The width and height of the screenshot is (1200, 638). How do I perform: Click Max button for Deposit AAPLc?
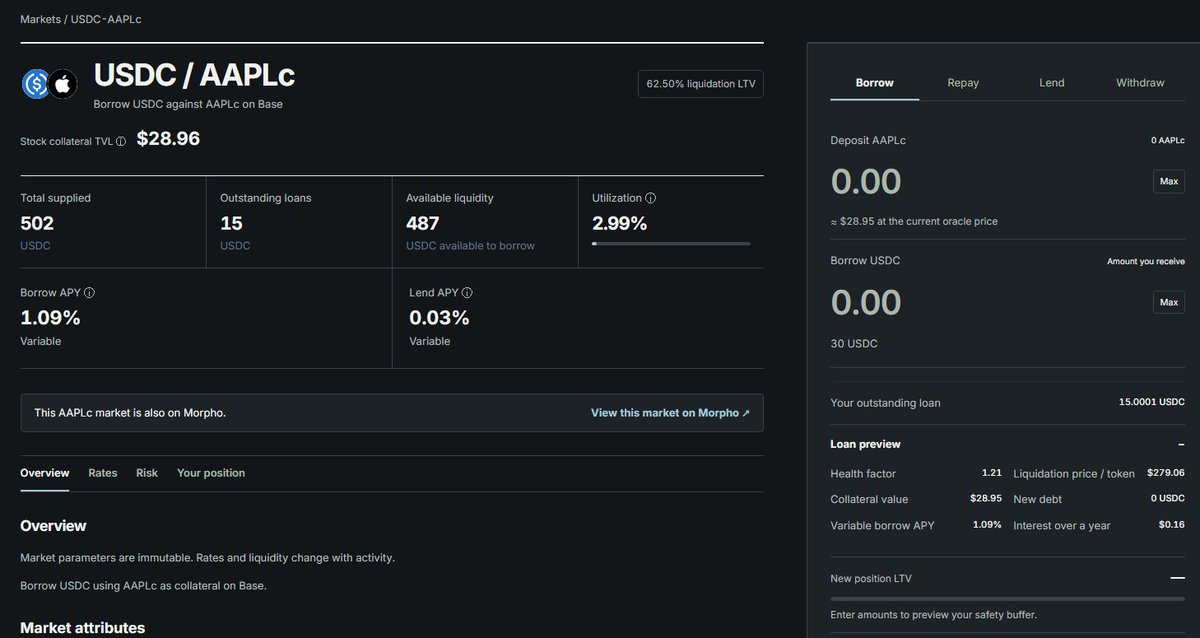coord(1168,181)
